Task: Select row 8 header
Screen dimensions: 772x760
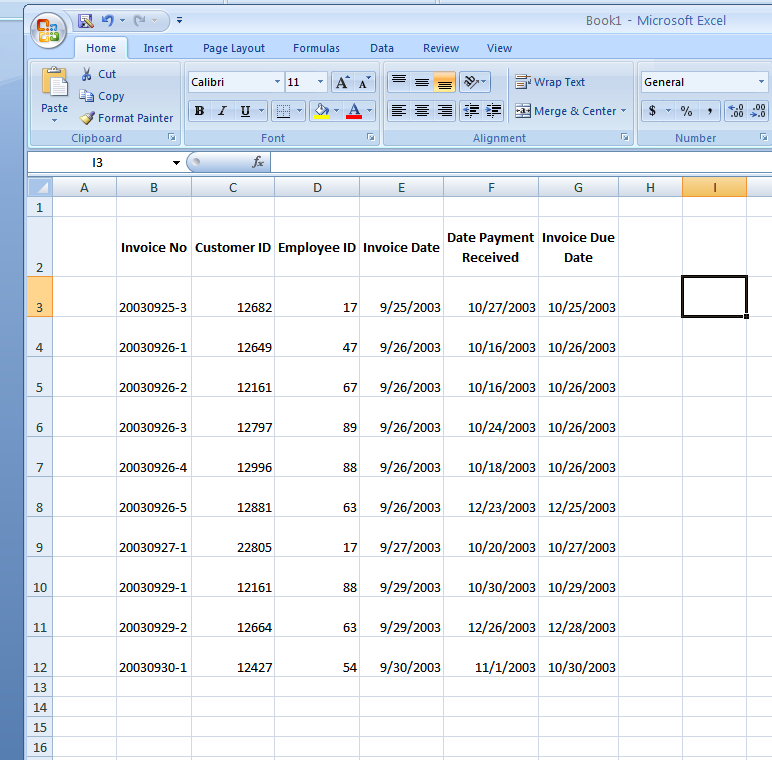Action: pos(39,497)
